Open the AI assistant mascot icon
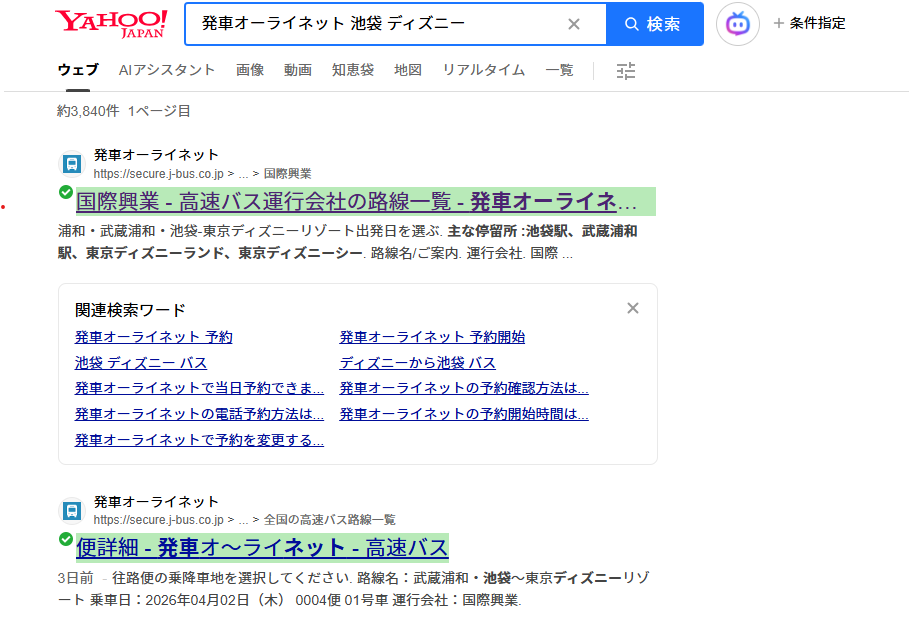Screen dimensions: 909x631 [737, 23]
